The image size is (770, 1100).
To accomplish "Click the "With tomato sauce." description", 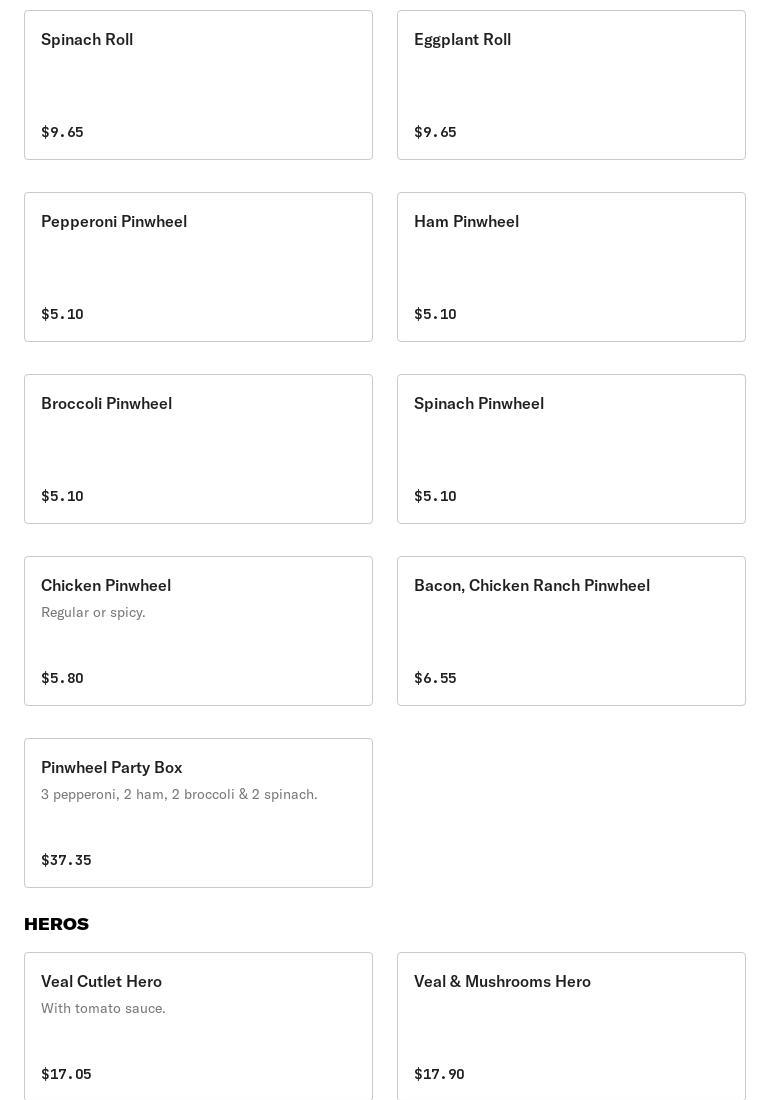I will coord(103,1008).
